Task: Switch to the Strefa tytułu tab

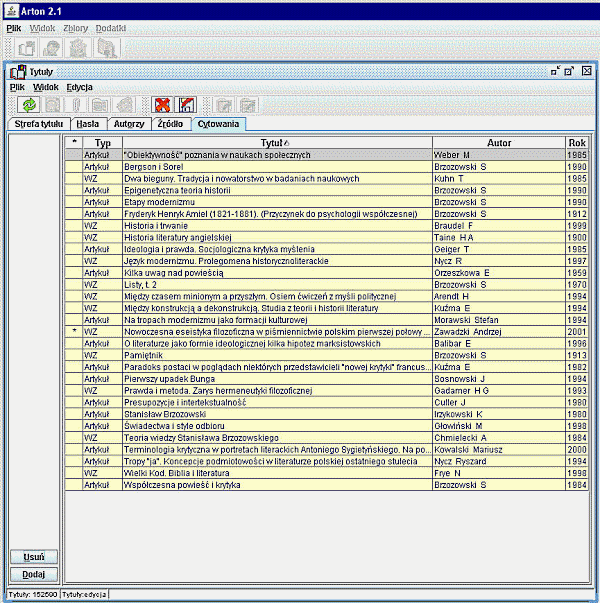Action: click(38, 124)
